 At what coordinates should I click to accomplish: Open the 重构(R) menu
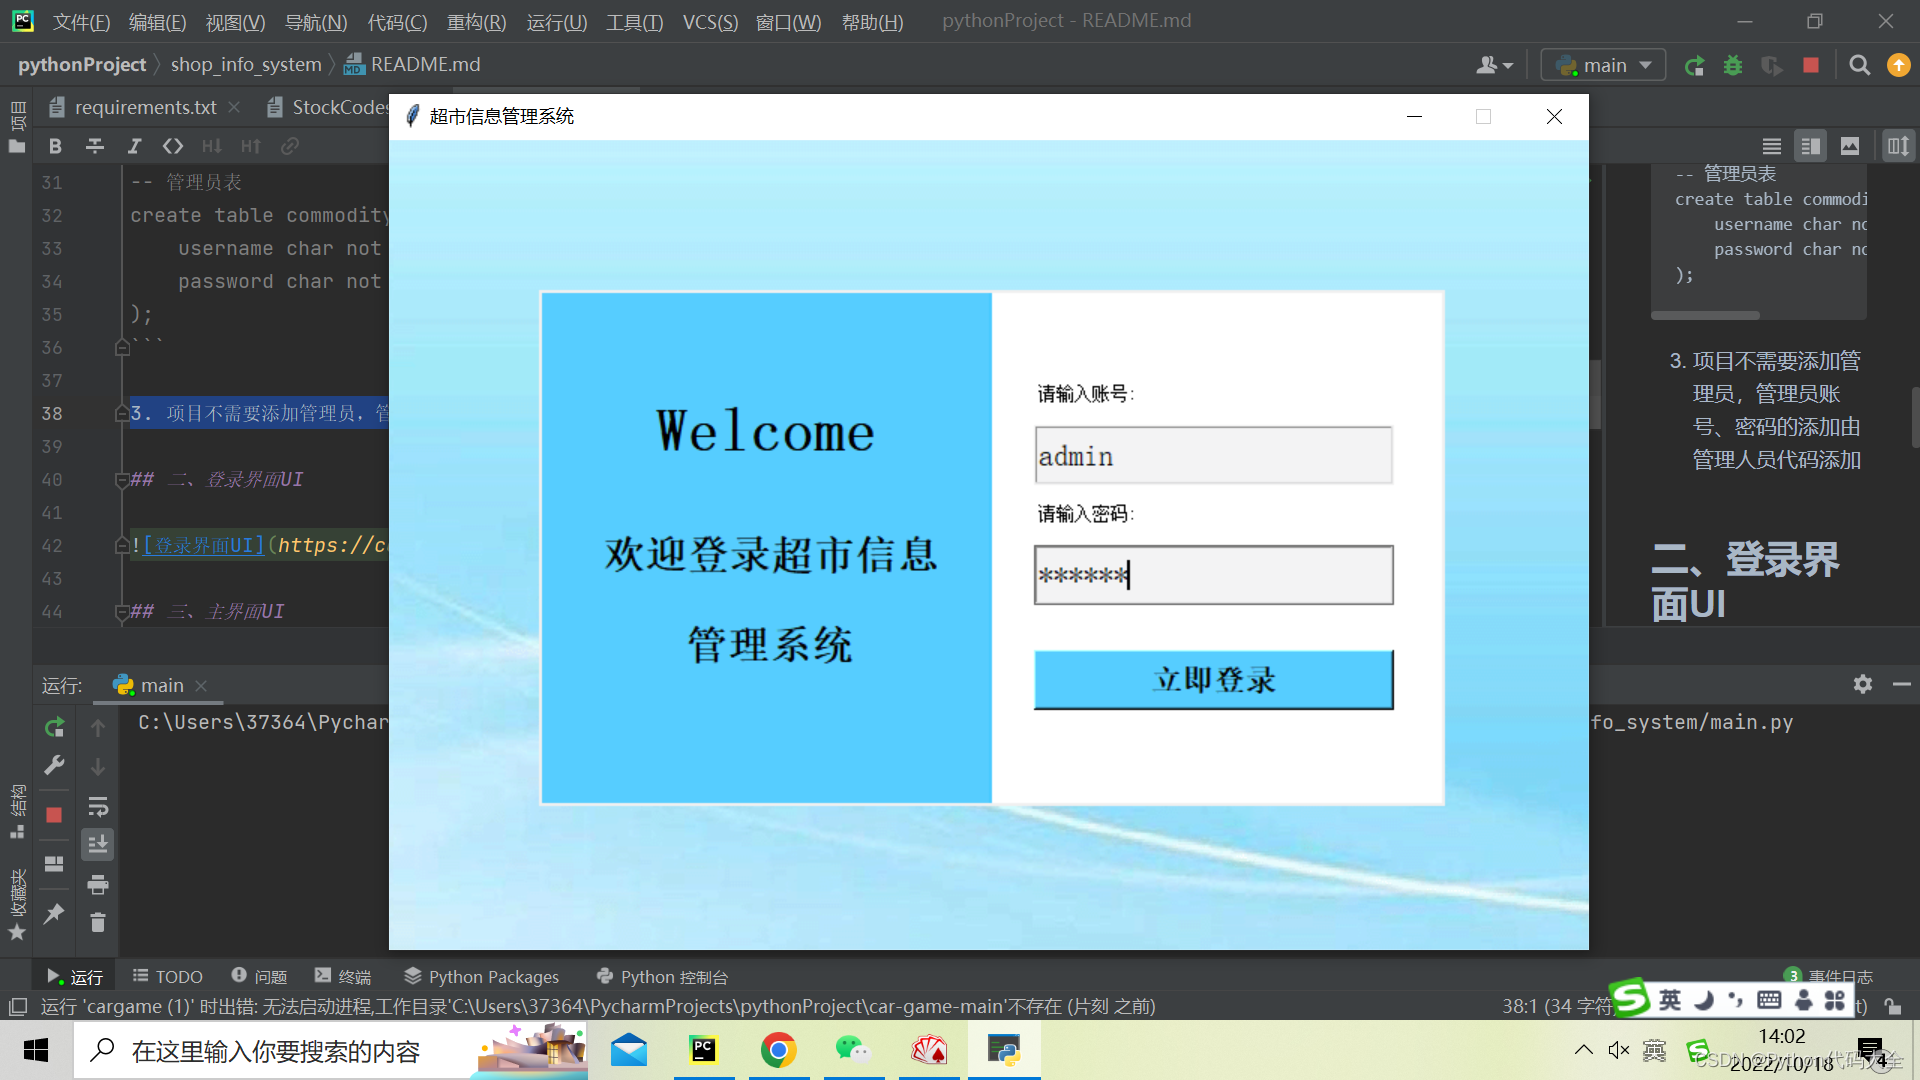(x=476, y=21)
